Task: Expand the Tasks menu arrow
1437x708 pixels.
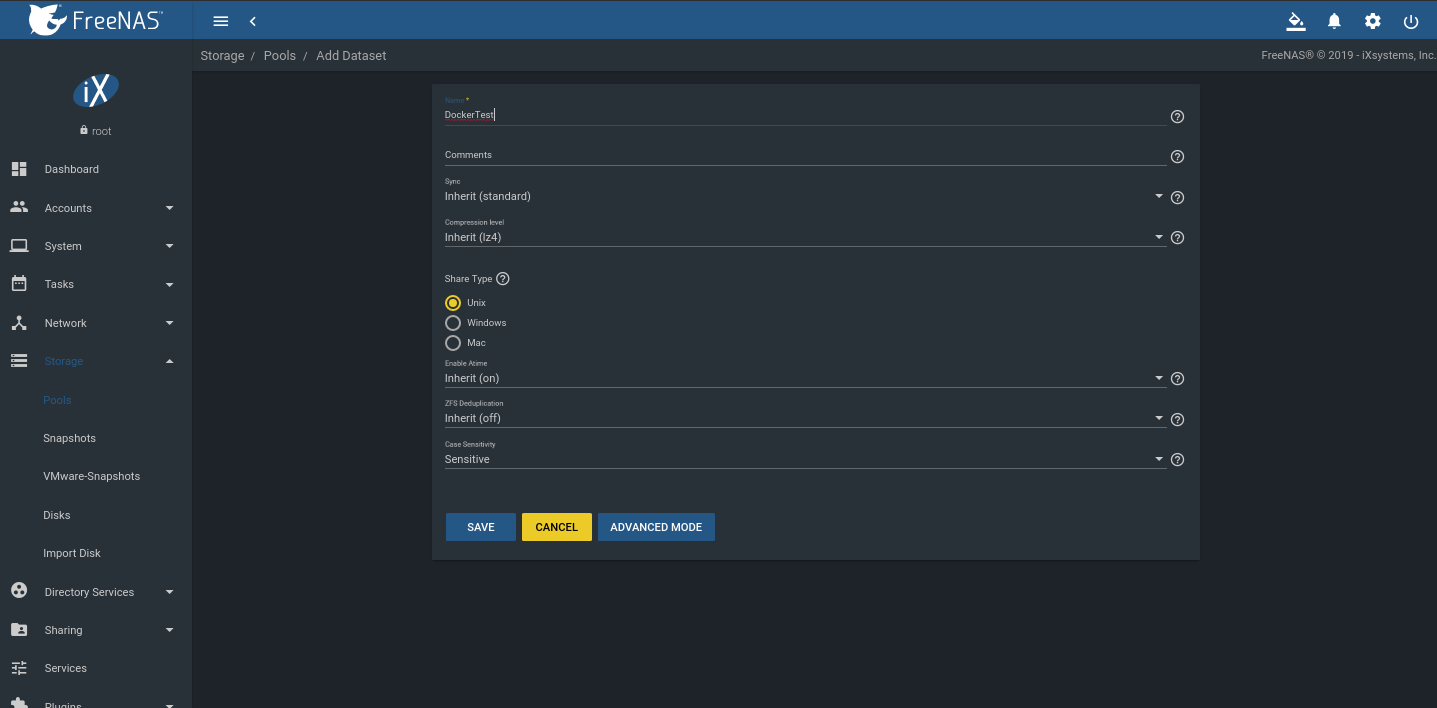Action: click(169, 285)
